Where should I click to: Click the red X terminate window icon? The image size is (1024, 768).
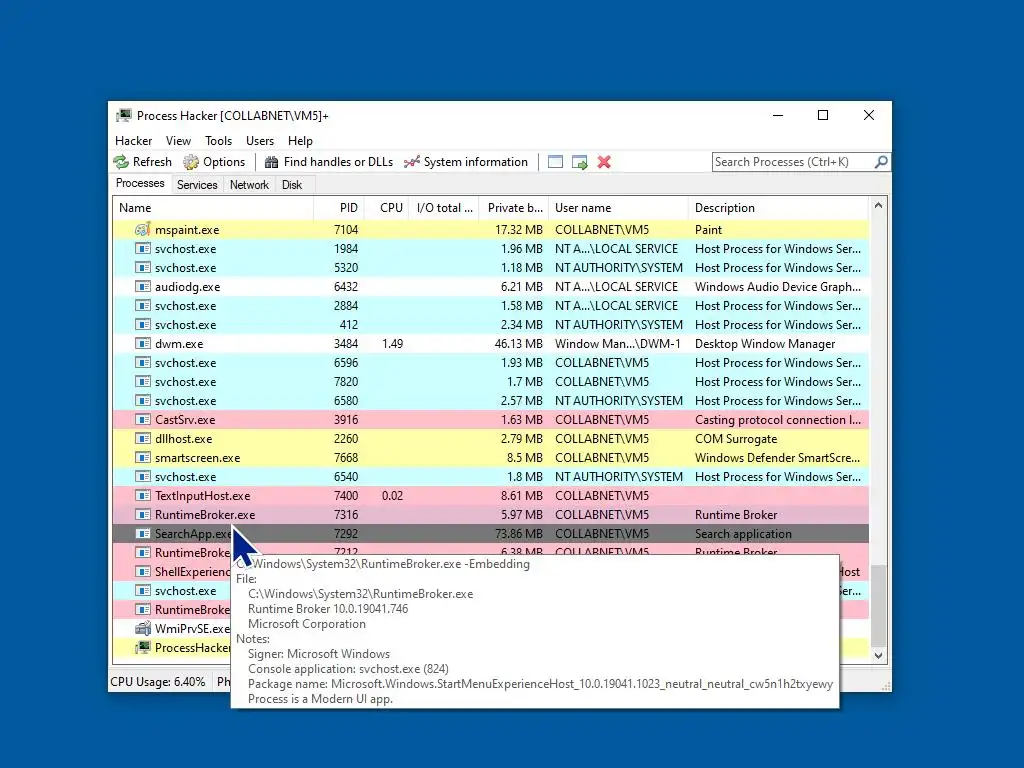(604, 162)
